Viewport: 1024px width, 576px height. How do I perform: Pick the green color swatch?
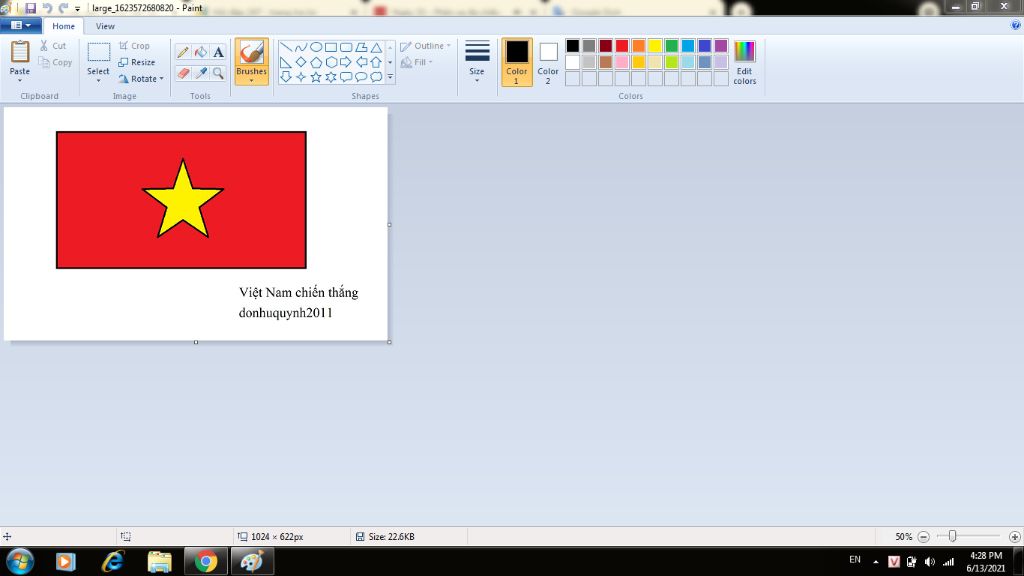point(671,46)
